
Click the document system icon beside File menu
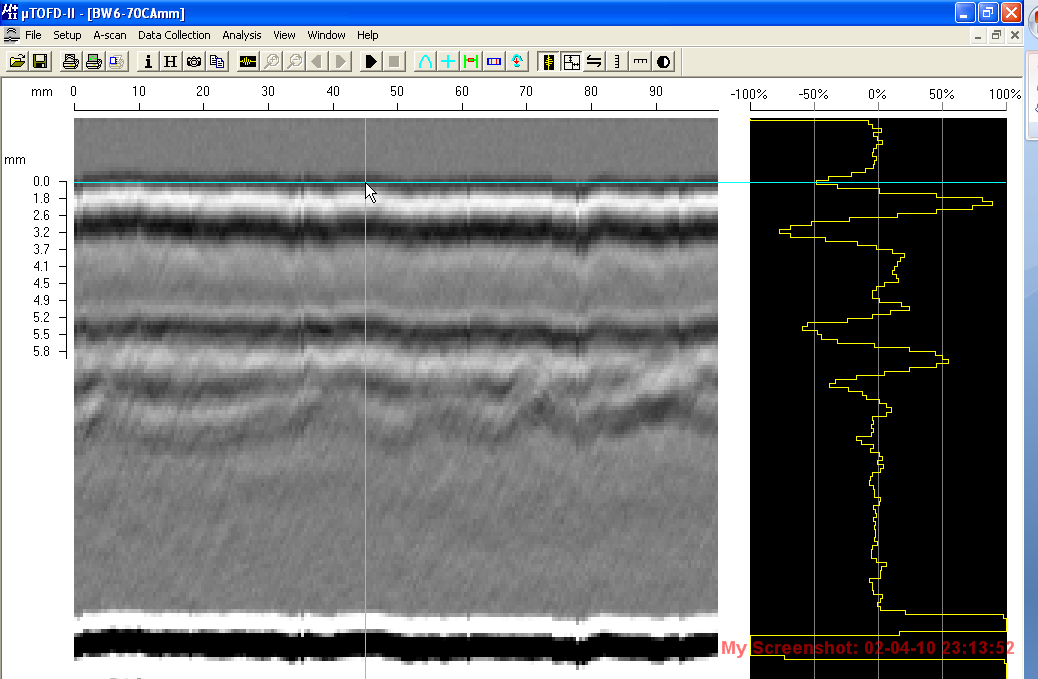click(x=11, y=35)
